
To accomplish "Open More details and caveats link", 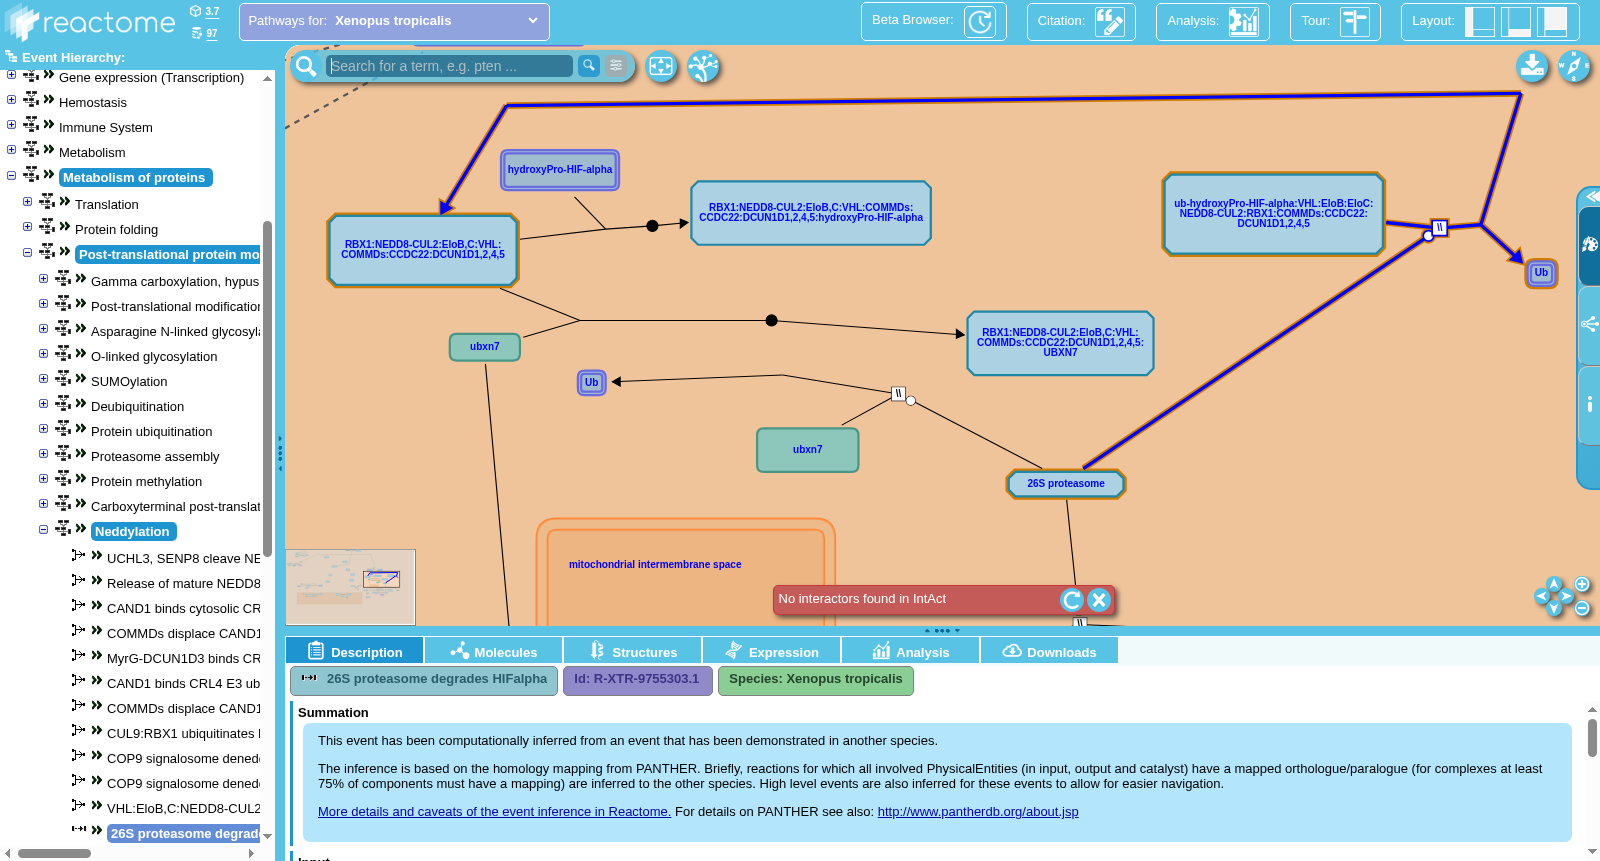I will pos(494,812).
